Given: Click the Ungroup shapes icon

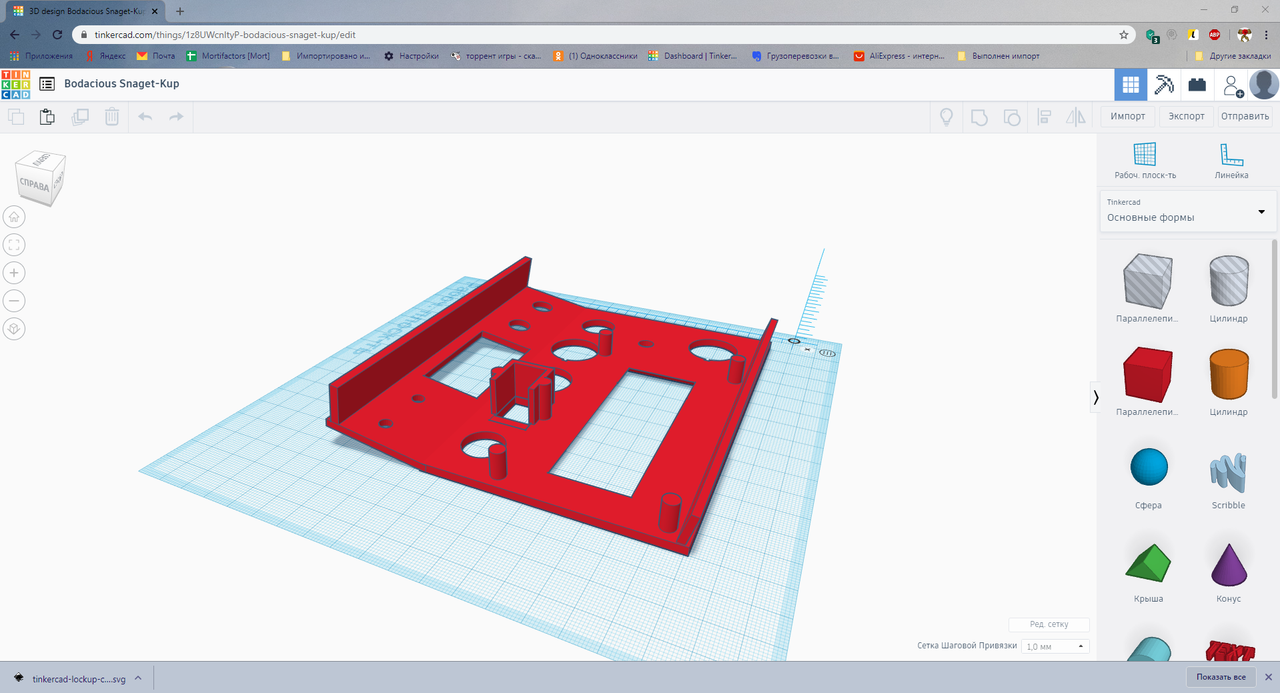Looking at the screenshot, I should coord(1011,117).
